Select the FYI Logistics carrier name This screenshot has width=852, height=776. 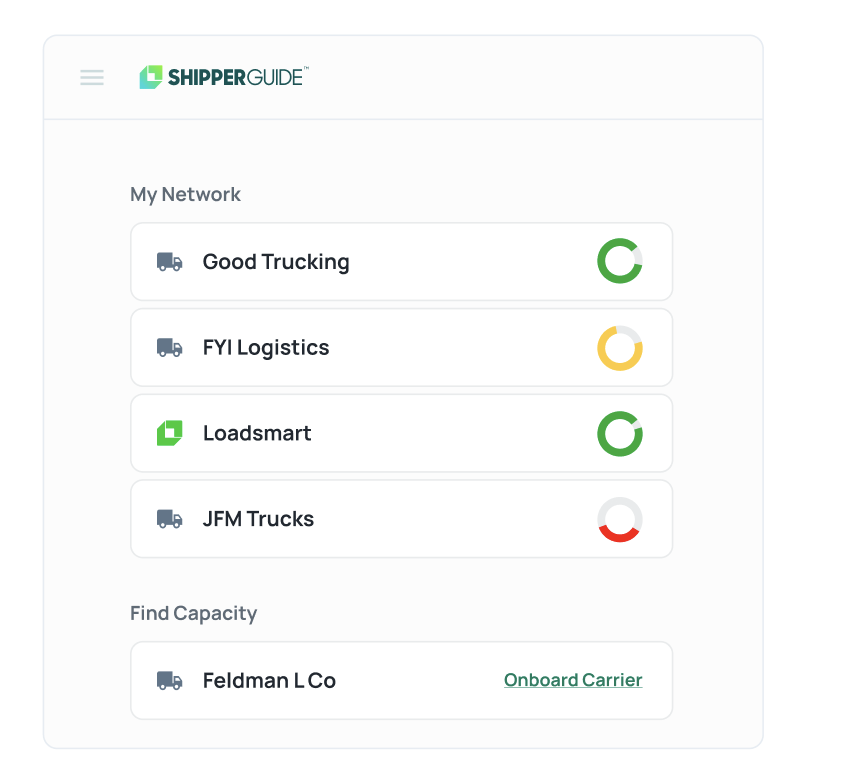pyautogui.click(x=266, y=348)
